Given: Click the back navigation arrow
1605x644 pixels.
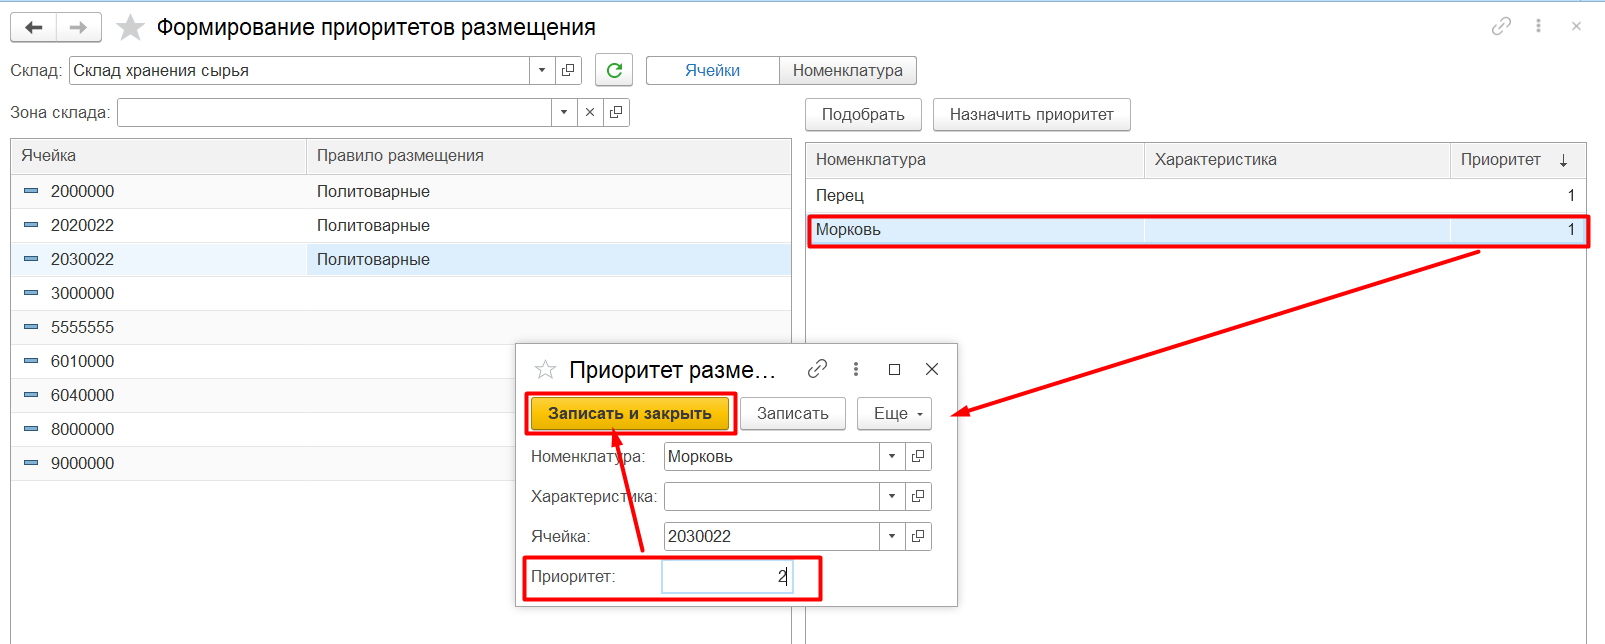Looking at the screenshot, I should point(33,28).
